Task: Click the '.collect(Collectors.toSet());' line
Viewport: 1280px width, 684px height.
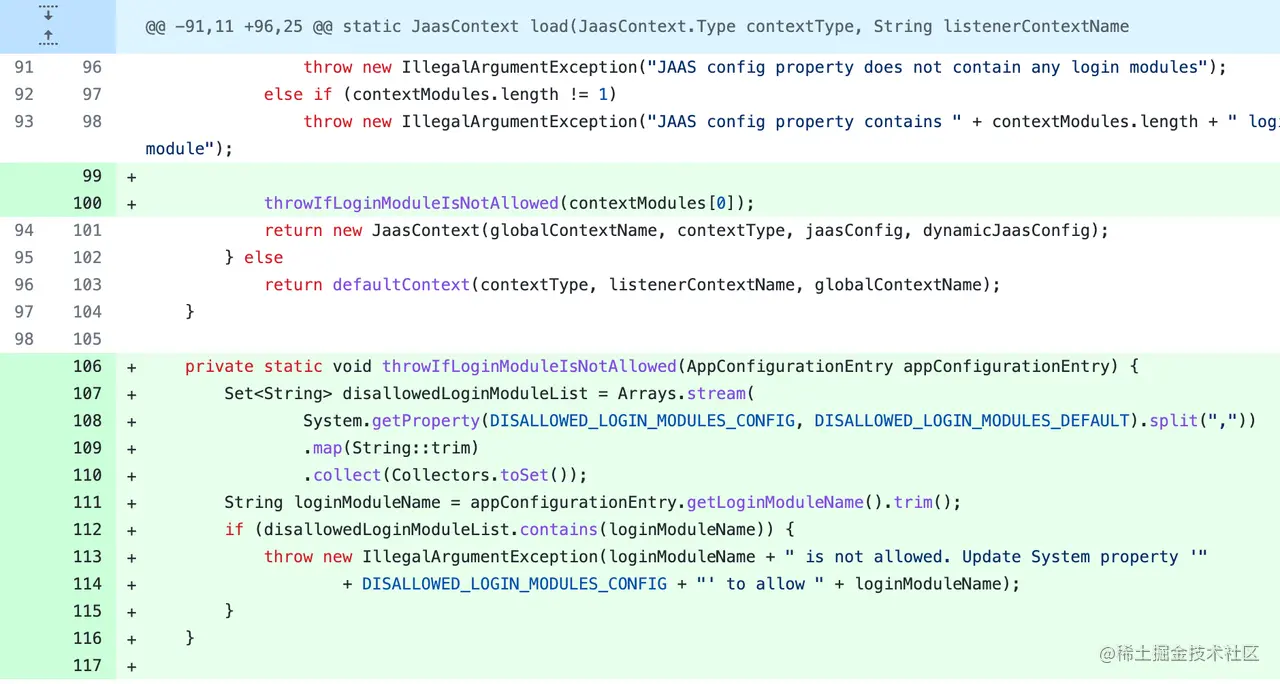Action: (446, 474)
